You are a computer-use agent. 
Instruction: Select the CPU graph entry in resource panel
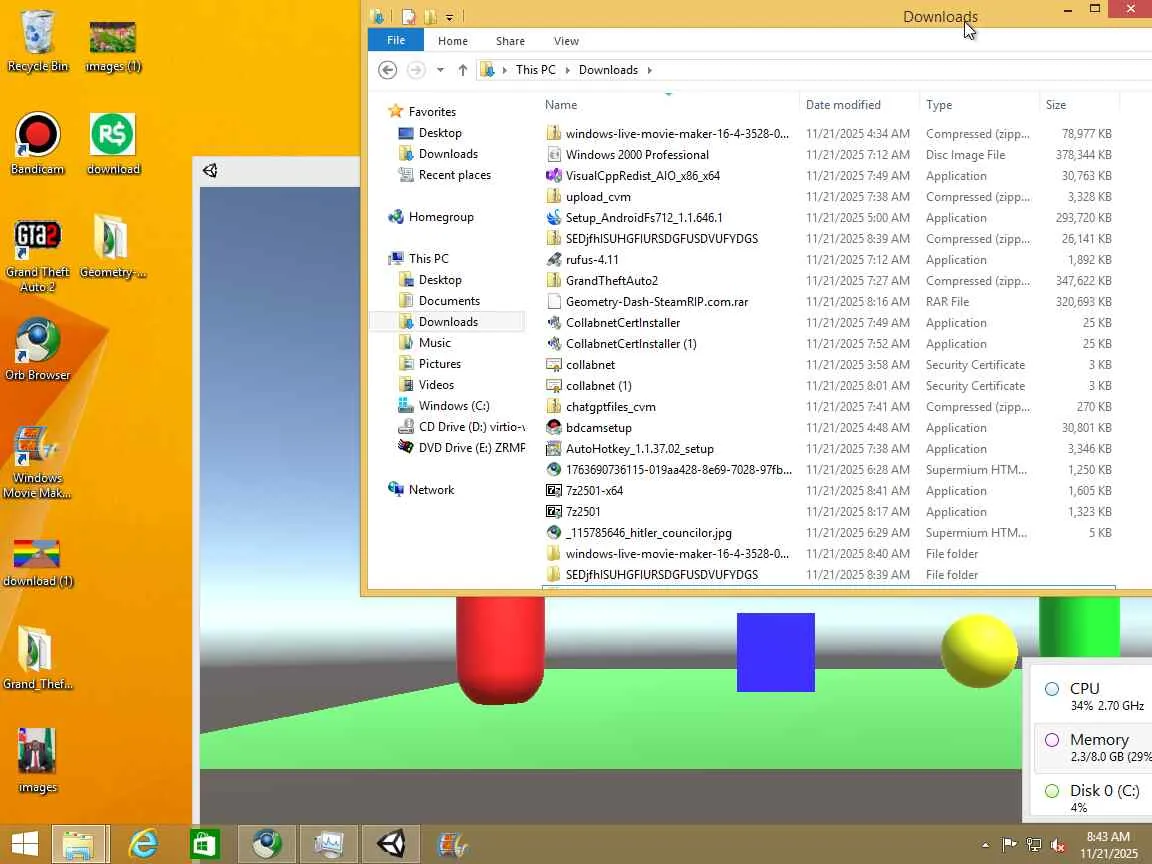[x=1093, y=696]
